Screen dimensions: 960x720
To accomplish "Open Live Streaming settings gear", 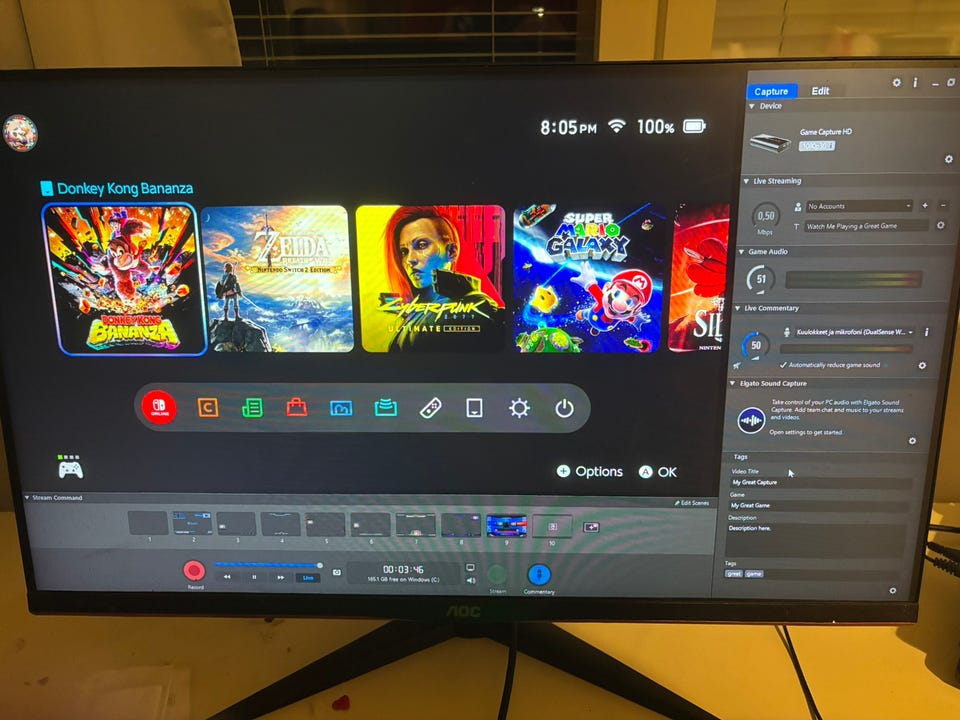I will point(941,225).
